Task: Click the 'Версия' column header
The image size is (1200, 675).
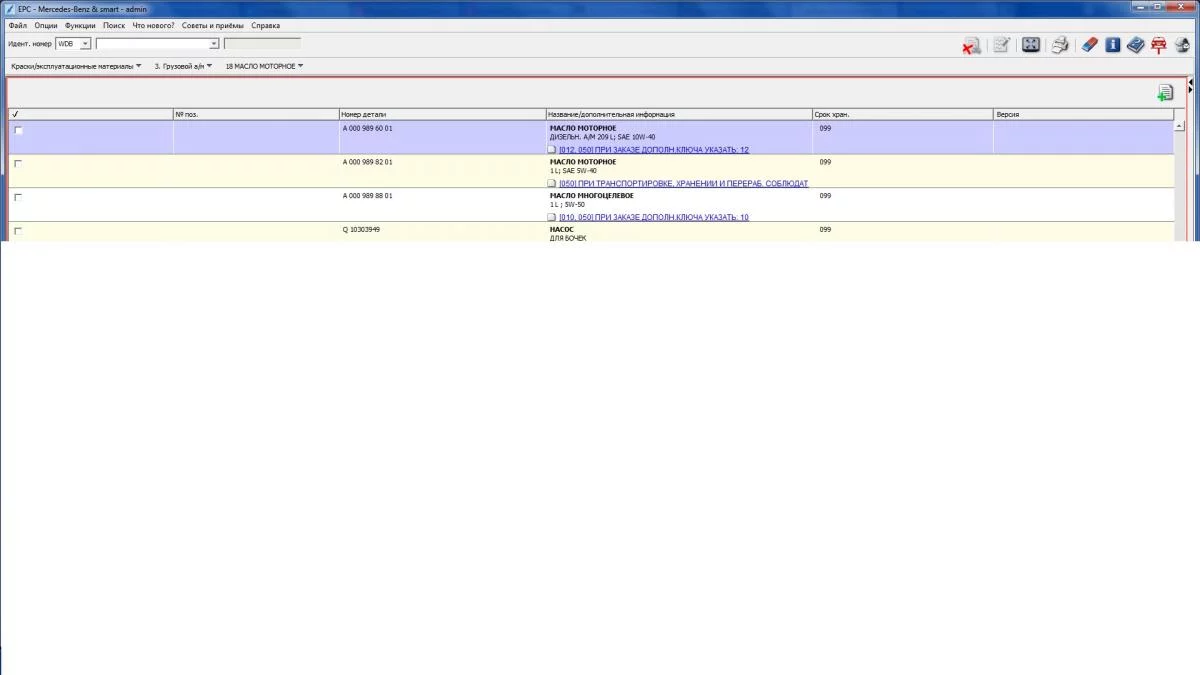Action: [x=1083, y=114]
